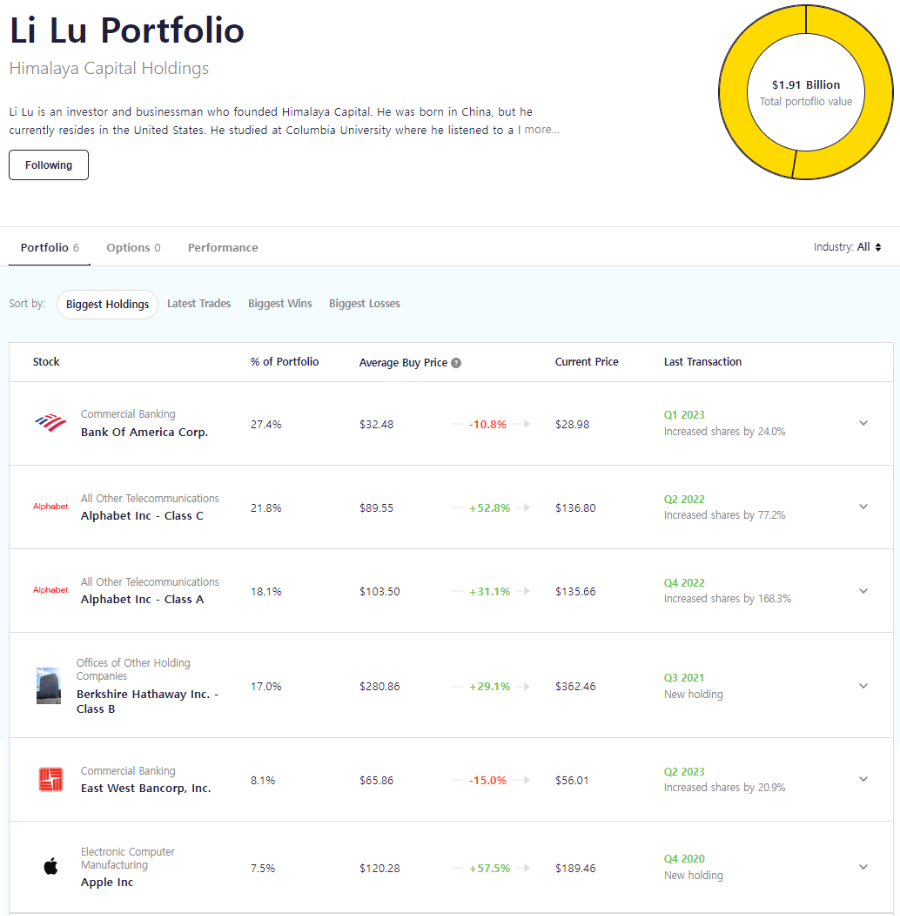Click the $1.91 Billion total value text
Screen dimensions: 900x916
tap(806, 85)
